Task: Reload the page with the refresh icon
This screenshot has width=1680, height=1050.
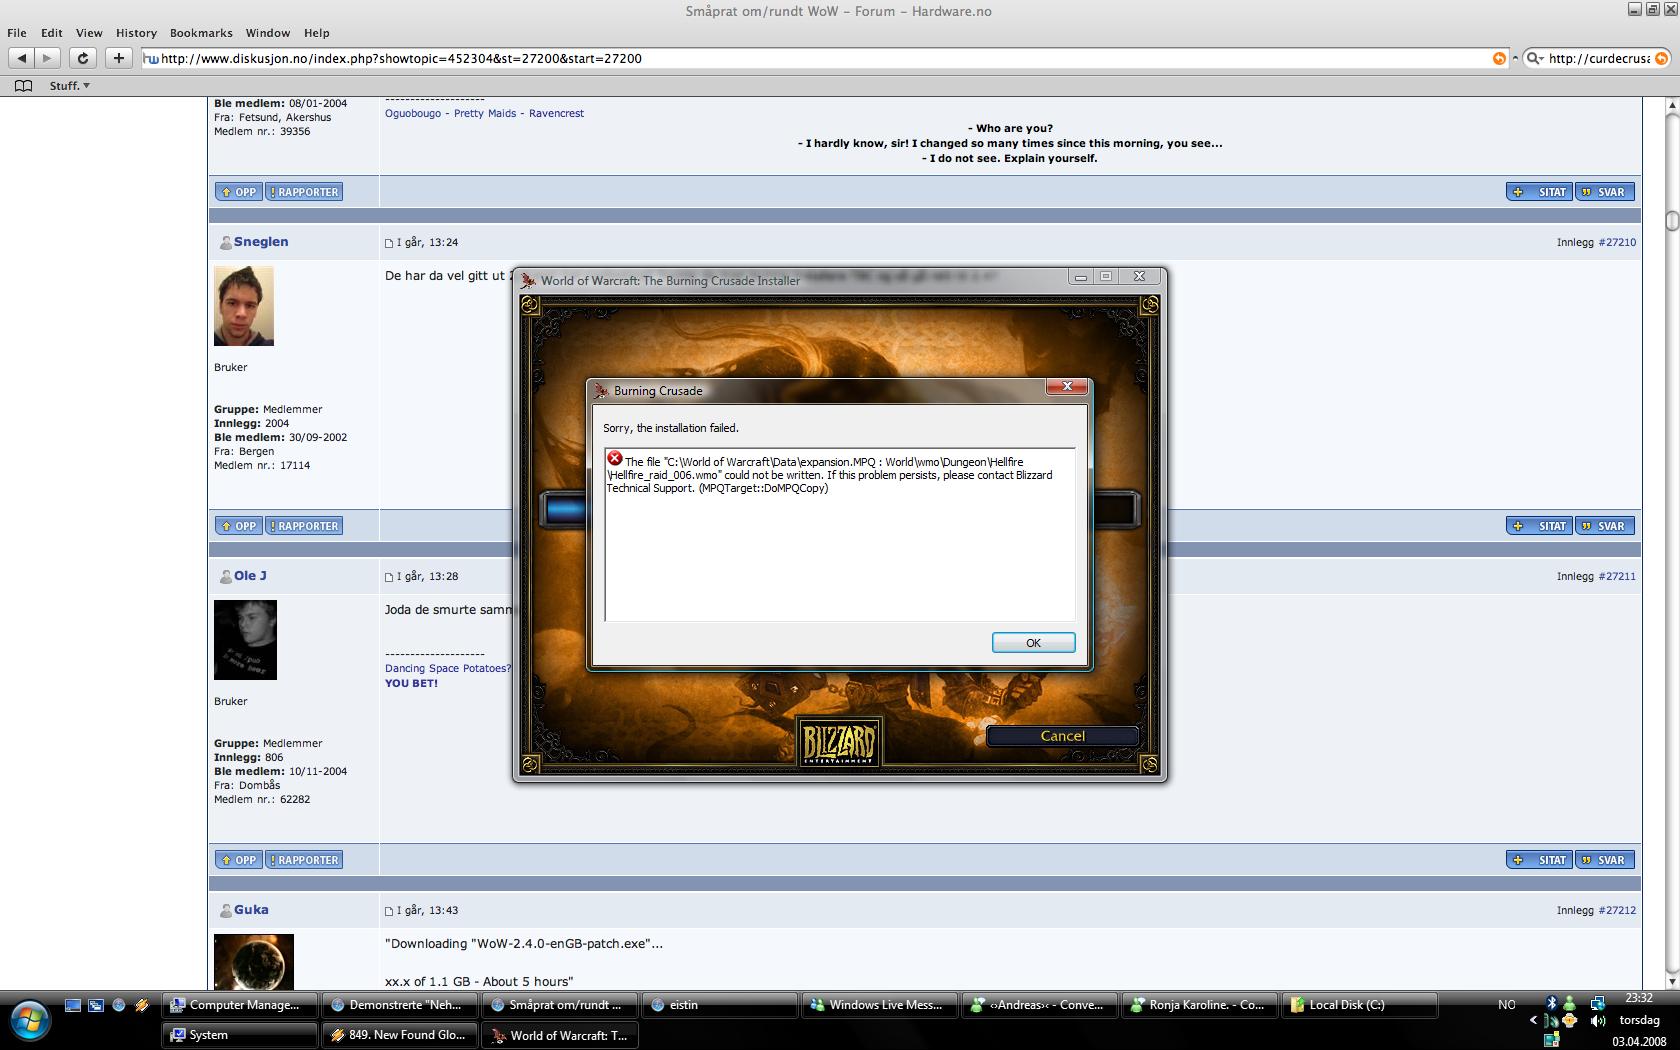Action: [x=84, y=58]
